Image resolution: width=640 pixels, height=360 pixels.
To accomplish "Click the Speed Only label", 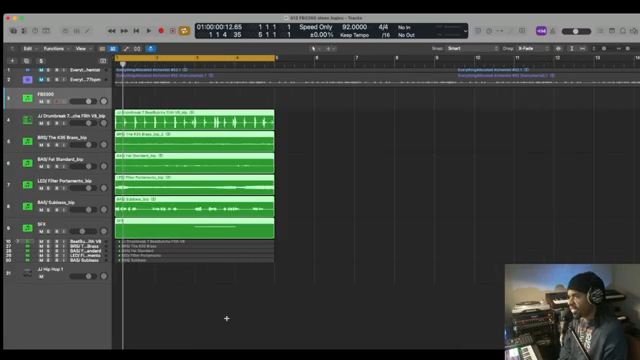I will (x=316, y=27).
